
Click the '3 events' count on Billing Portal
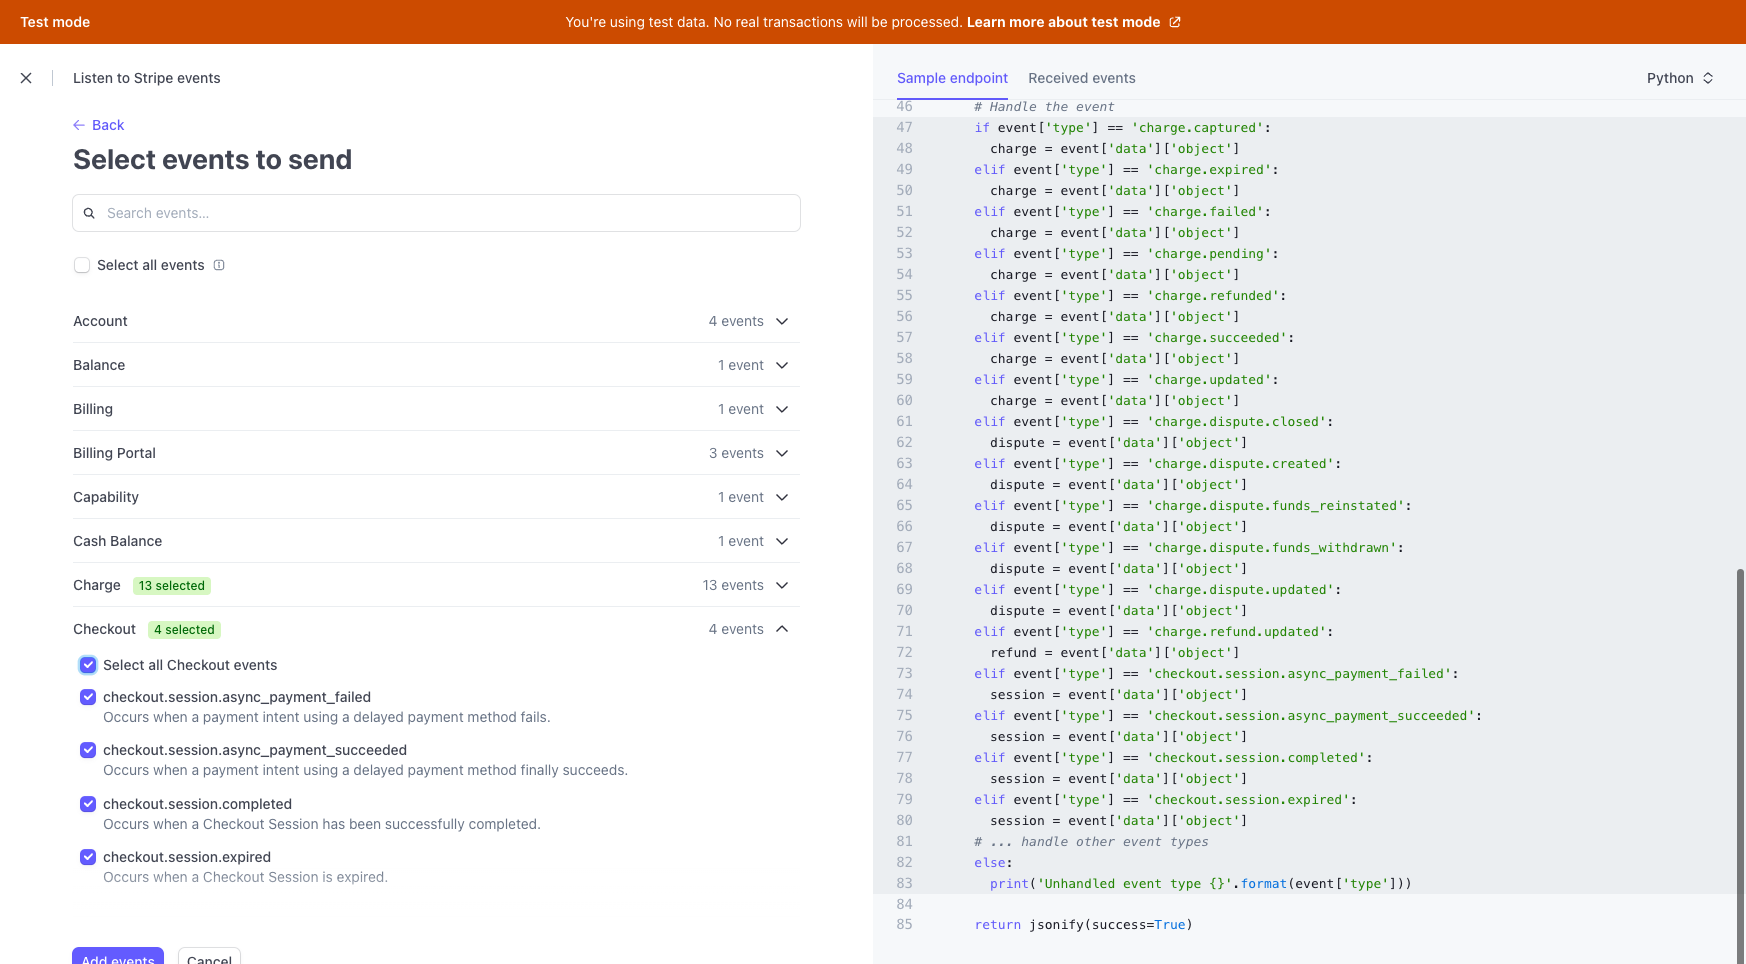tap(736, 453)
